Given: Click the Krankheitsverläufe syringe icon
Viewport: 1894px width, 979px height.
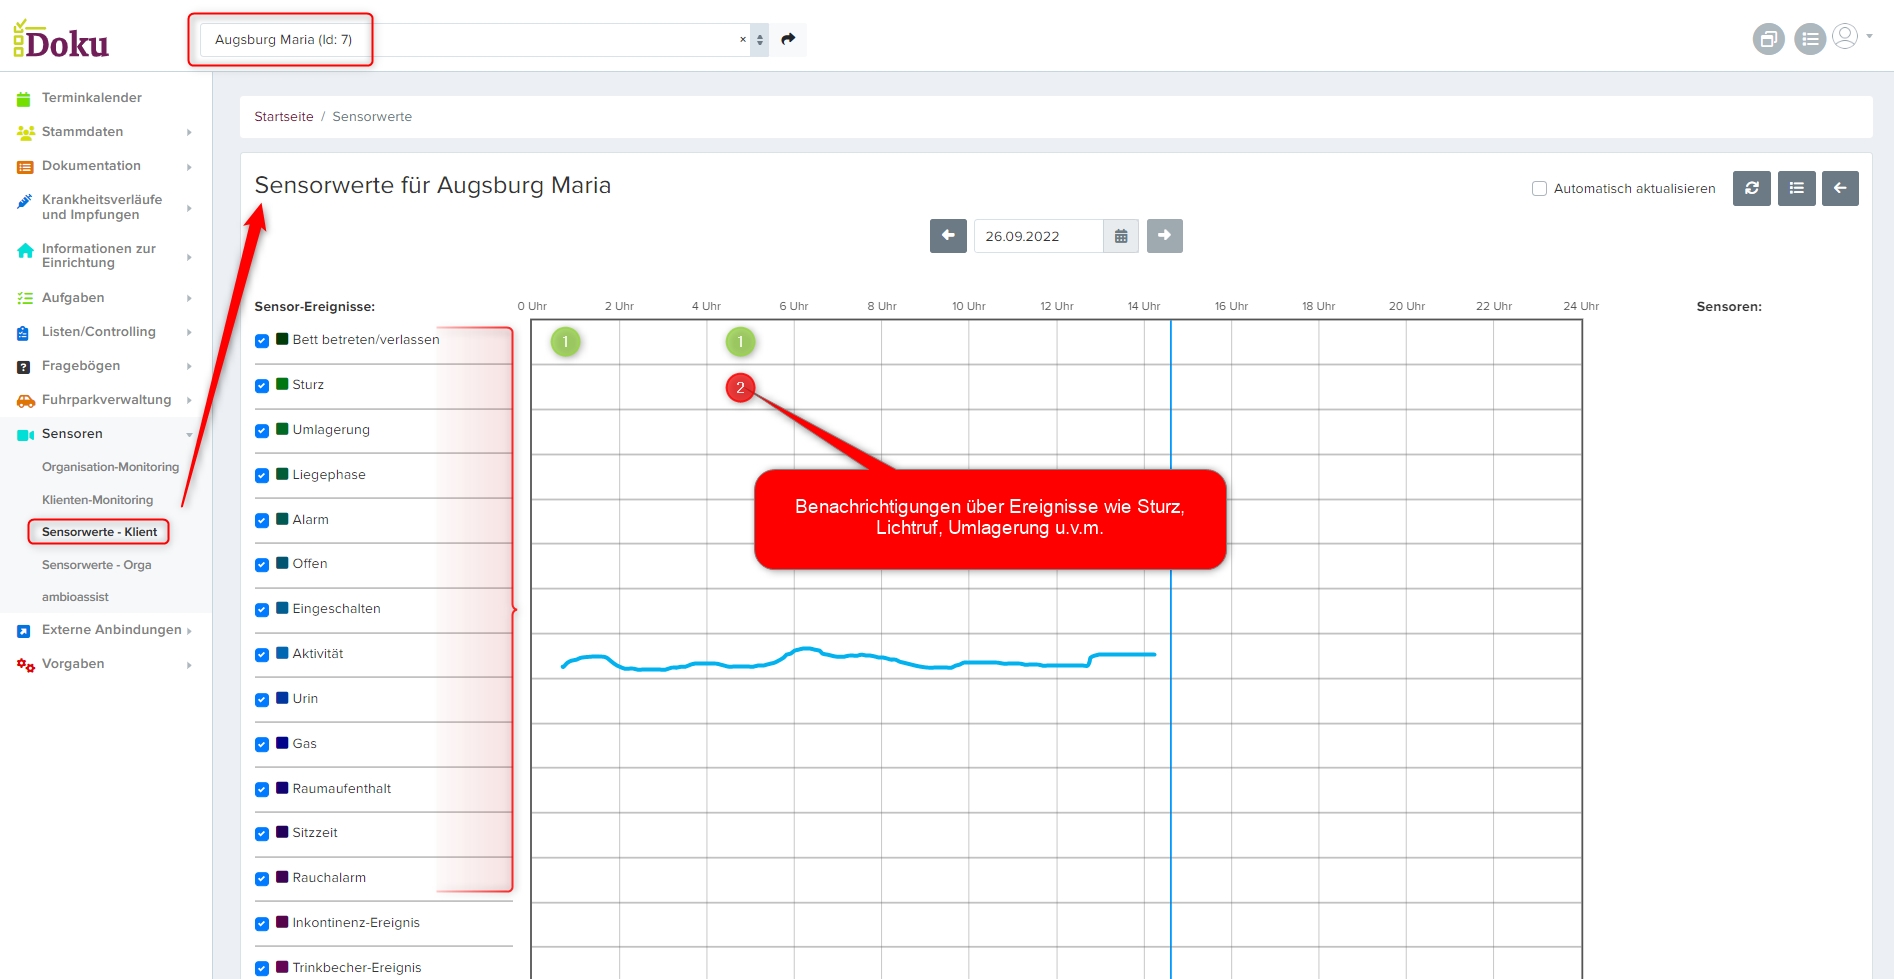Looking at the screenshot, I should pyautogui.click(x=25, y=201).
